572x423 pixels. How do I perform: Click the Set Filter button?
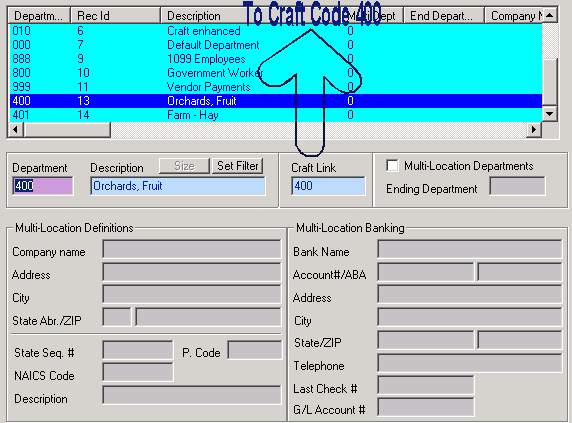(237, 166)
